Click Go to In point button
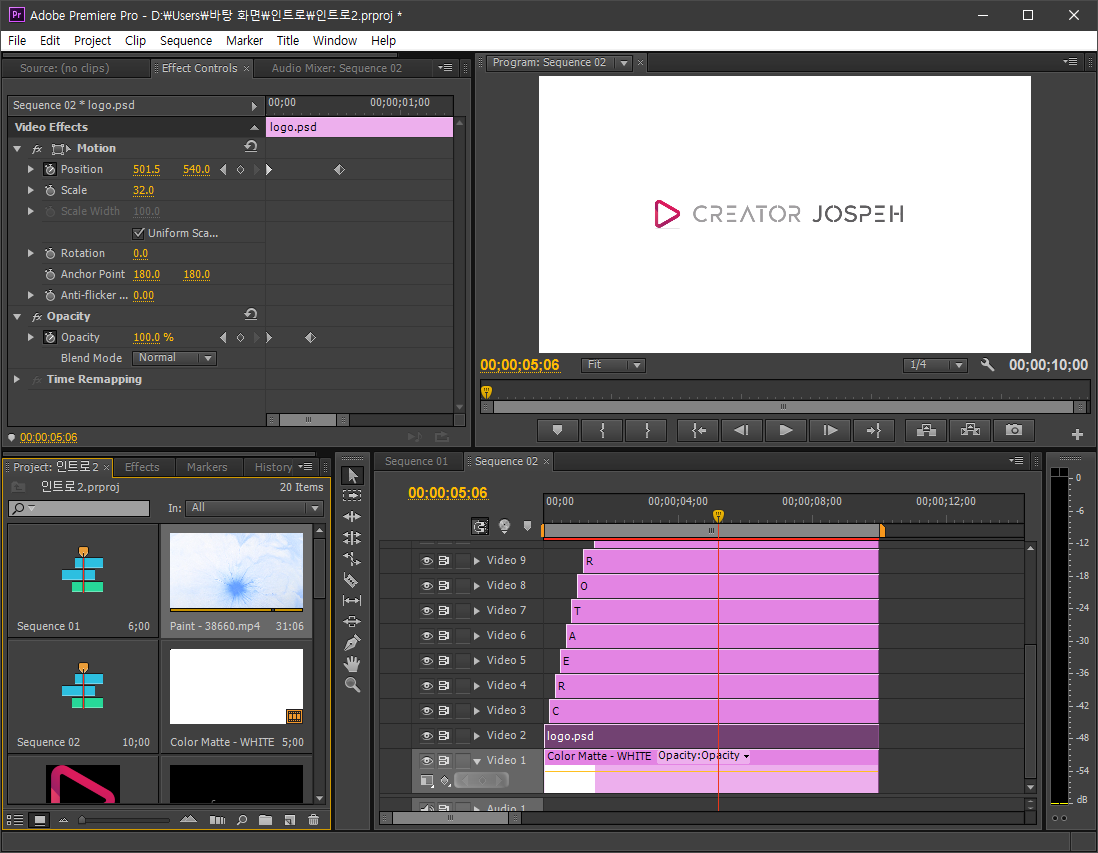 (698, 430)
